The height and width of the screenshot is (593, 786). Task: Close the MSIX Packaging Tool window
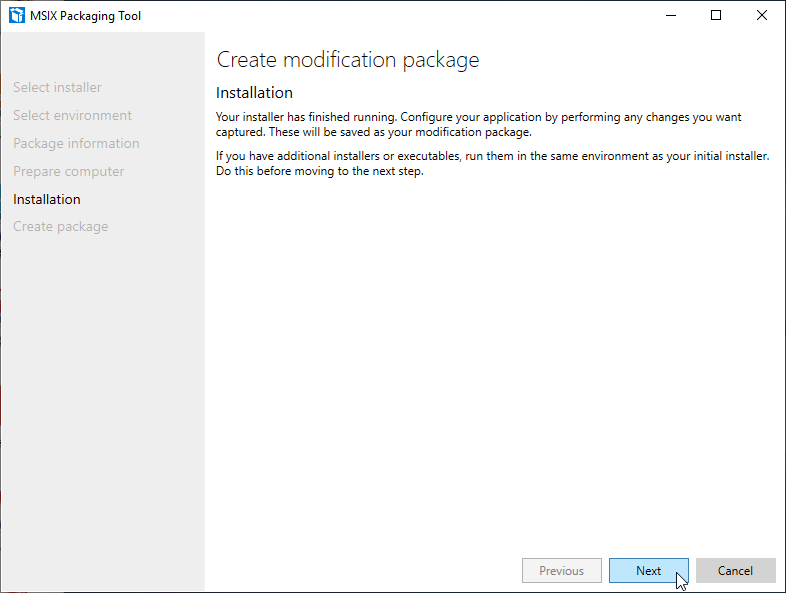(x=762, y=15)
